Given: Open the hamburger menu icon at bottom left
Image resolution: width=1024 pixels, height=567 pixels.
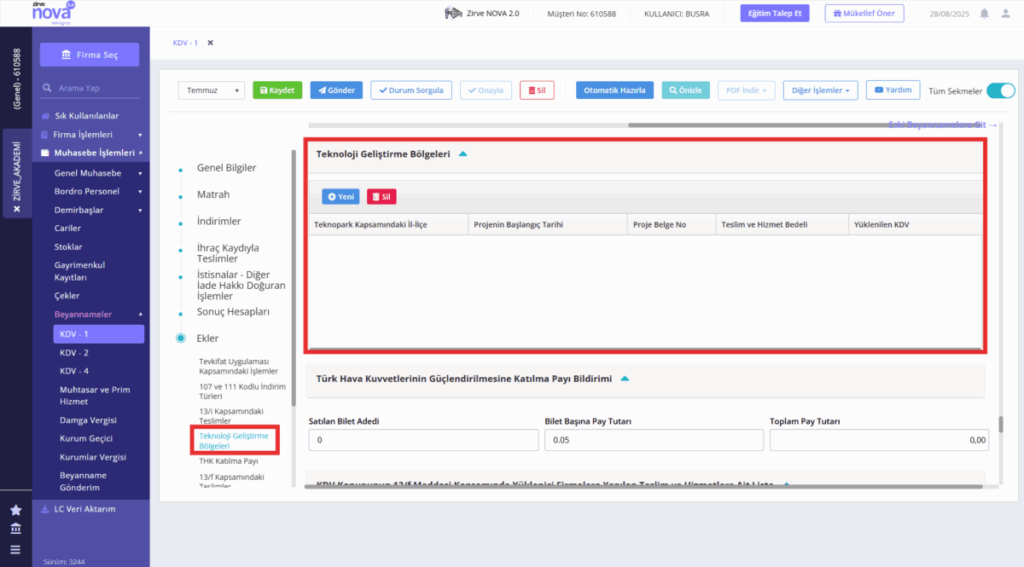Looking at the screenshot, I should click(16, 549).
